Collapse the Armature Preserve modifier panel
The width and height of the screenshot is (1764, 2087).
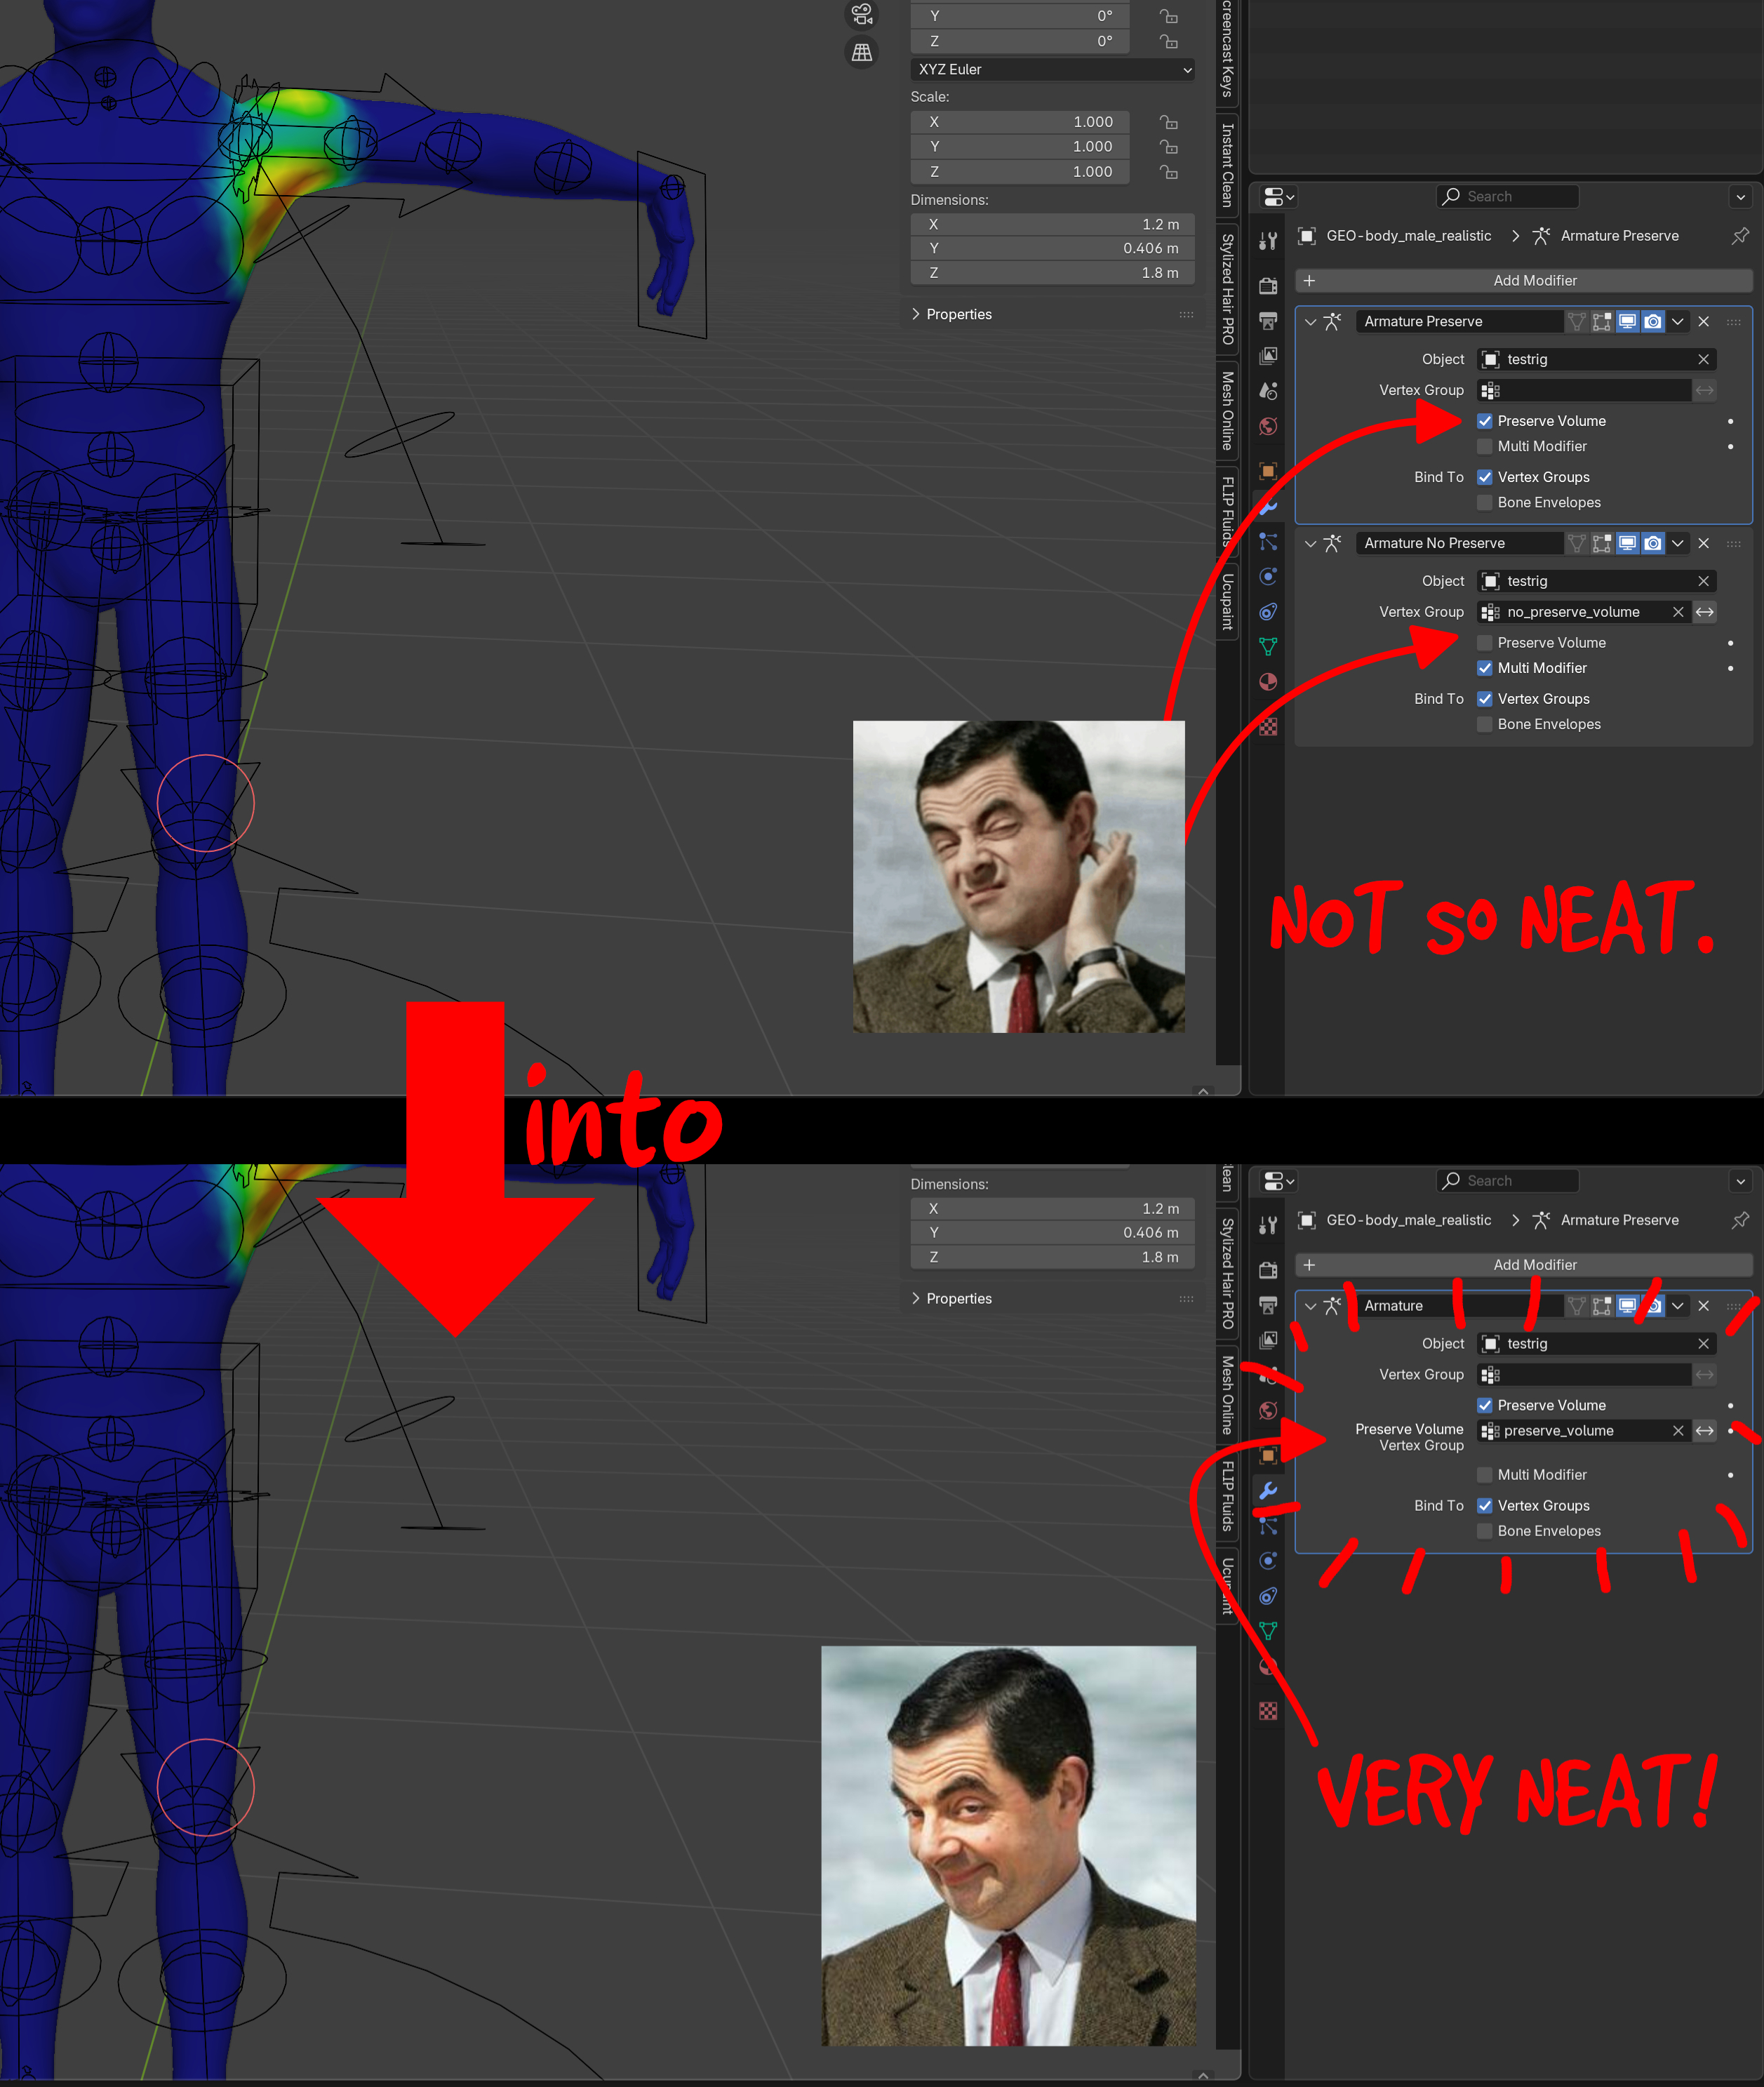click(x=1310, y=321)
